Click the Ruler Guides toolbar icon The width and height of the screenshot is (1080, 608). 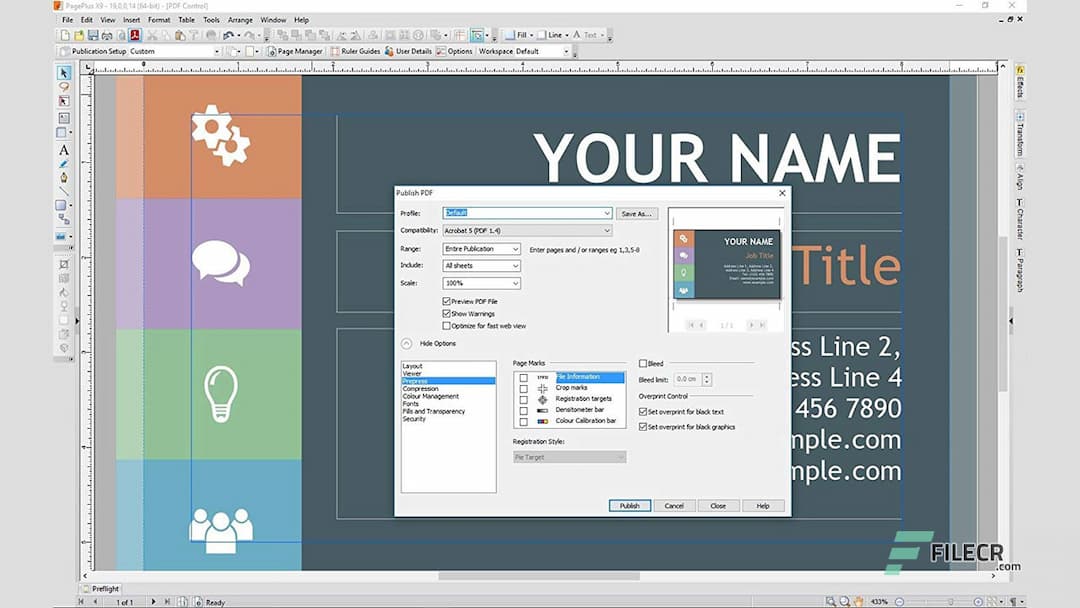tap(355, 51)
